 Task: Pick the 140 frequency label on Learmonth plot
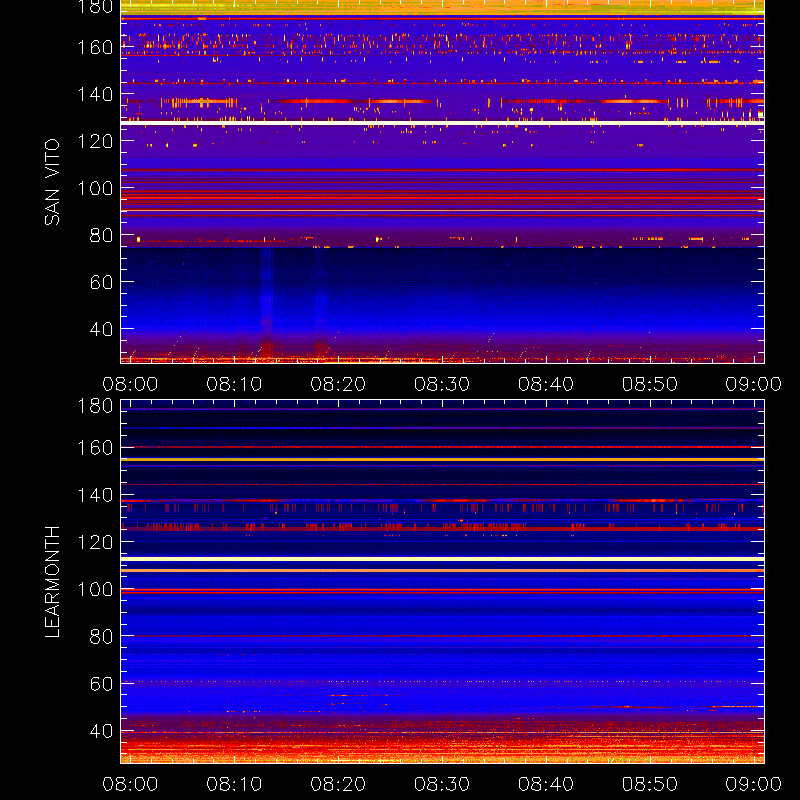pyautogui.click(x=95, y=495)
